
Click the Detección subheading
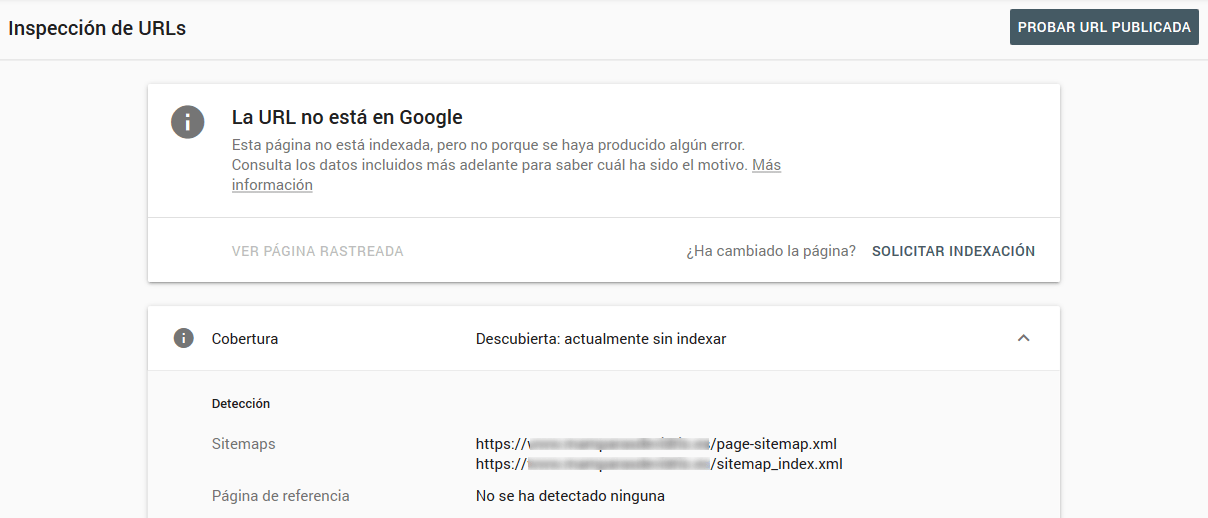(241, 404)
